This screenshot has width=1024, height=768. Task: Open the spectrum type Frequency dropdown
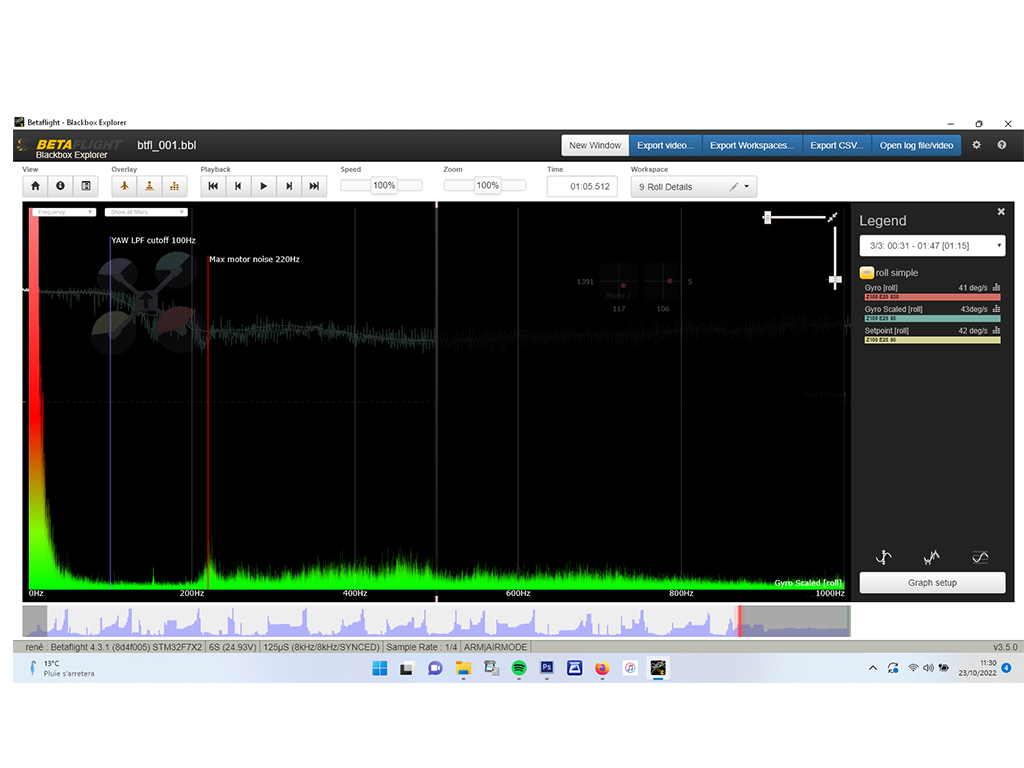click(63, 212)
